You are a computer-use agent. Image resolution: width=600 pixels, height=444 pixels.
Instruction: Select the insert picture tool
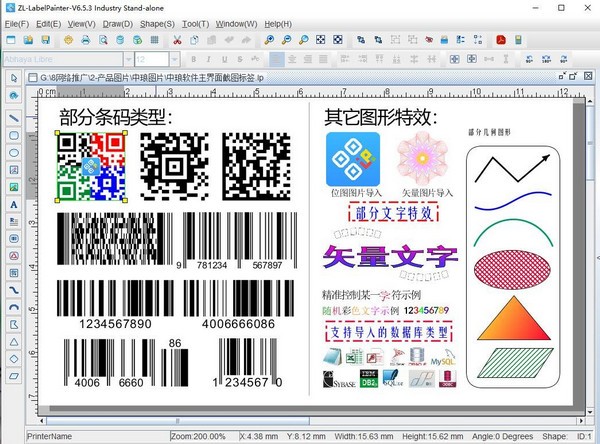pyautogui.click(x=14, y=187)
